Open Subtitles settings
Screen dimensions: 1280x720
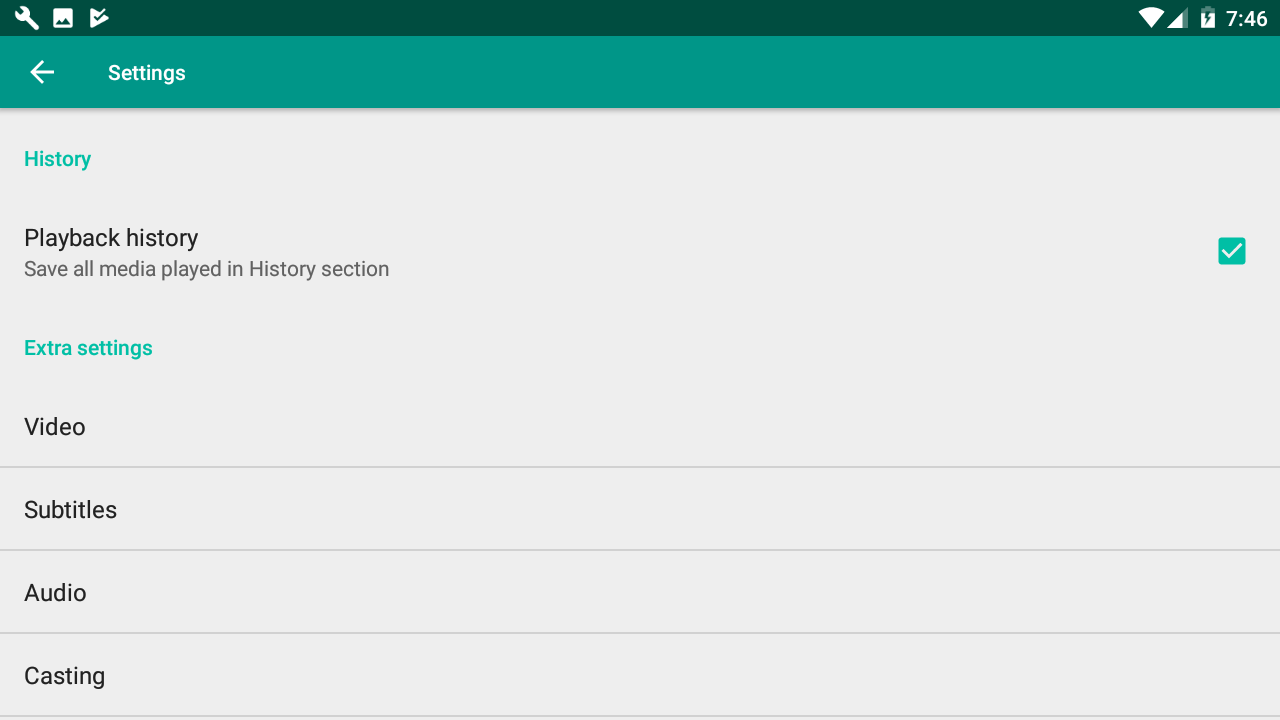[x=70, y=510]
